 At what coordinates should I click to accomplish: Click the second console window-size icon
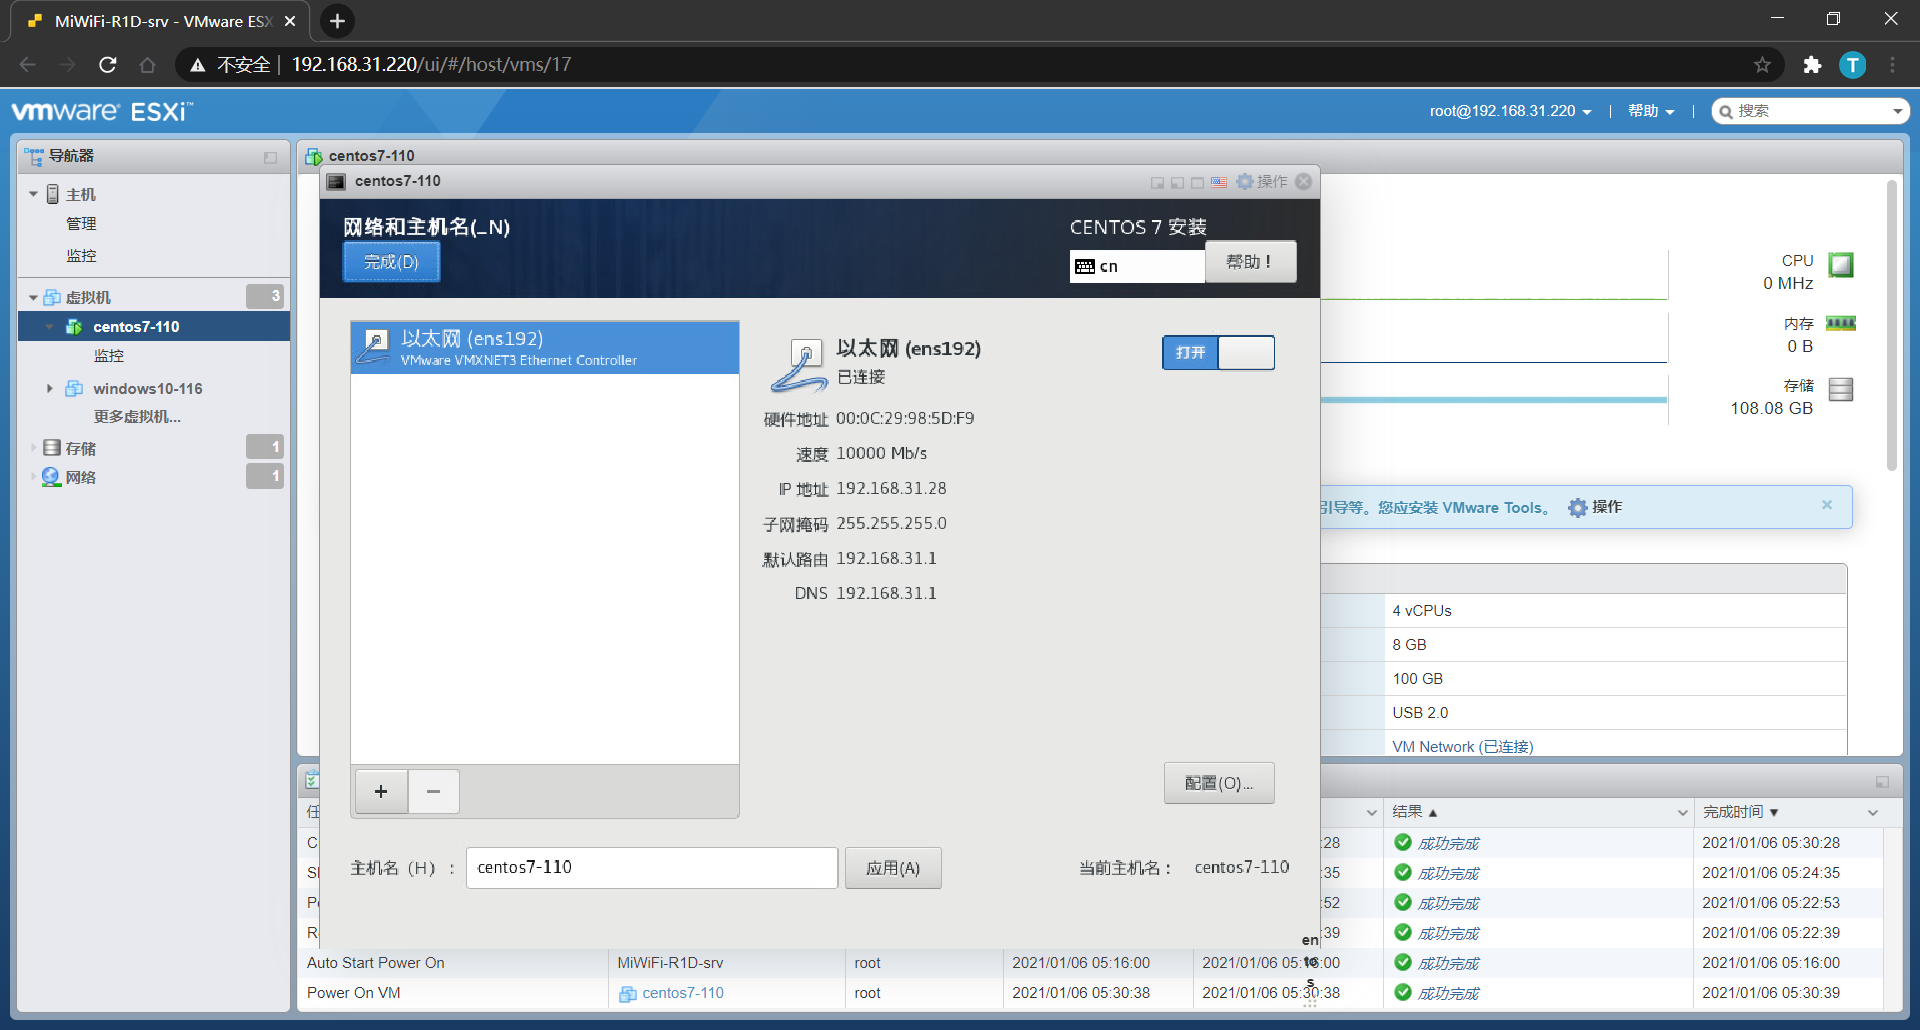point(1177,183)
